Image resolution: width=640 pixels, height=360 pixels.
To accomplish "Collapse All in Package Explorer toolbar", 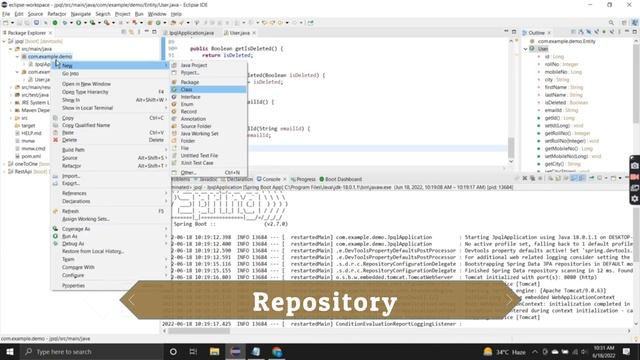I will click(x=123, y=32).
